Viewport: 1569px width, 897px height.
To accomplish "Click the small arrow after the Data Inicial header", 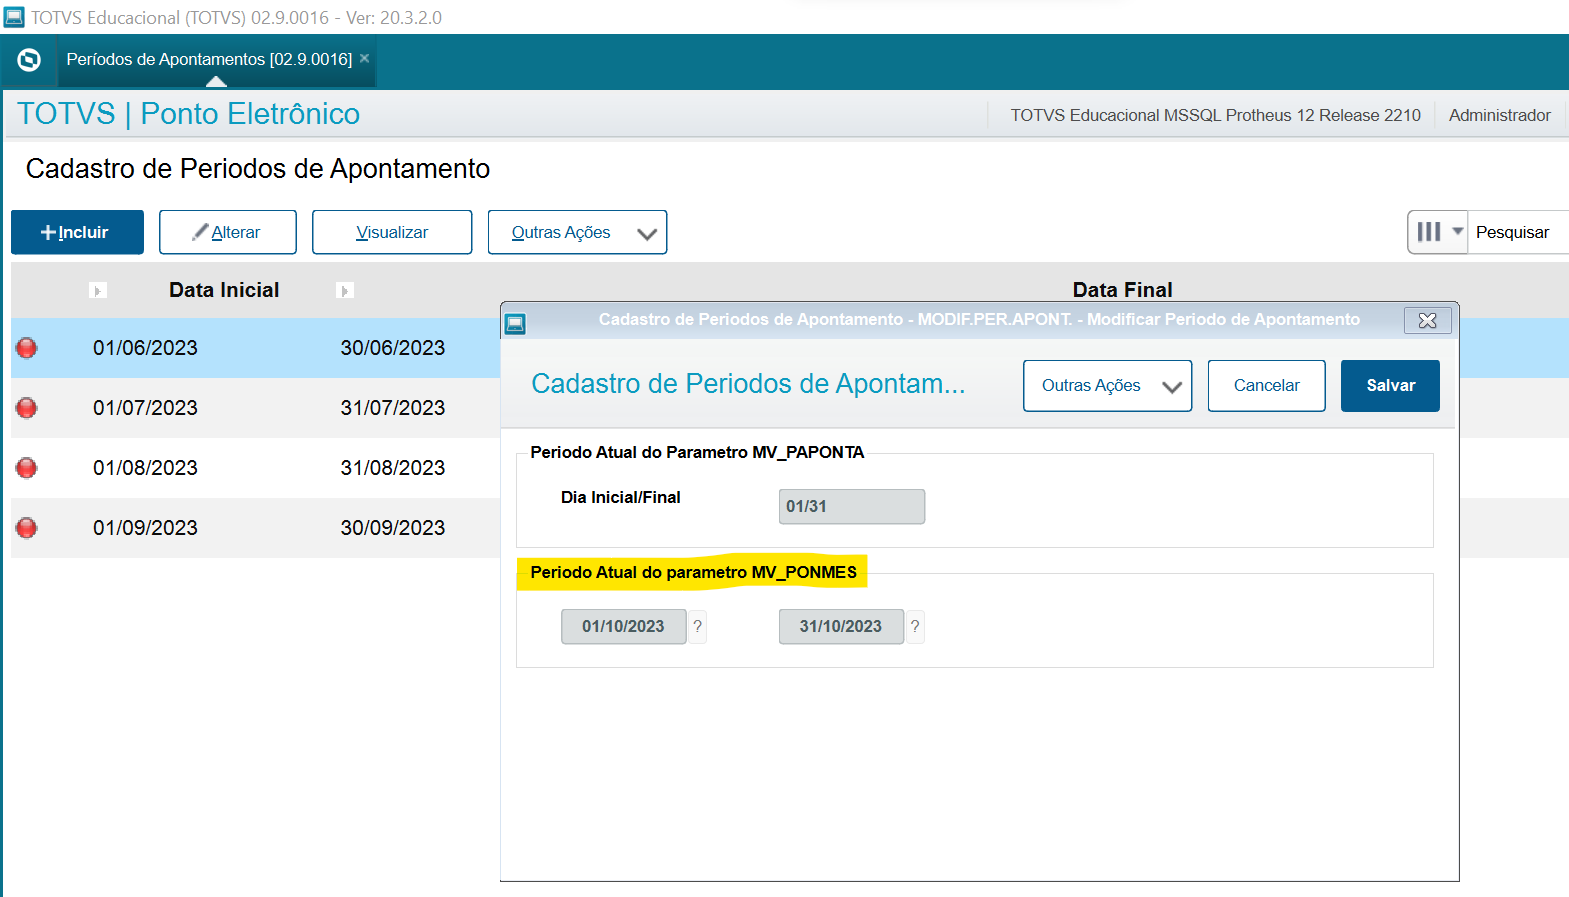I will 345,291.
